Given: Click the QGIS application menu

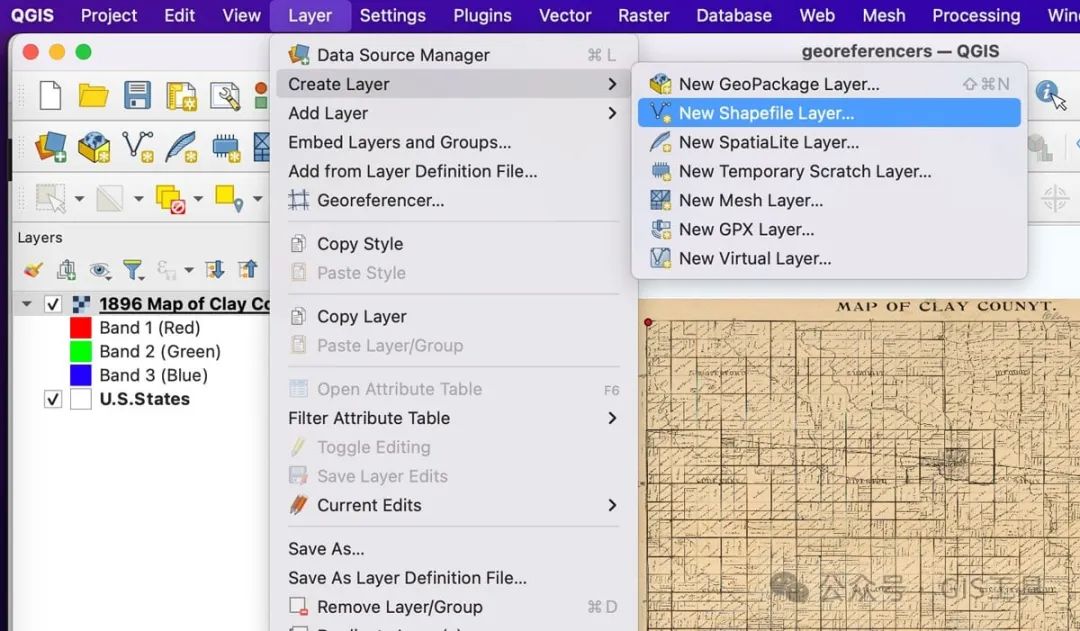Looking at the screenshot, I should click(x=32, y=15).
